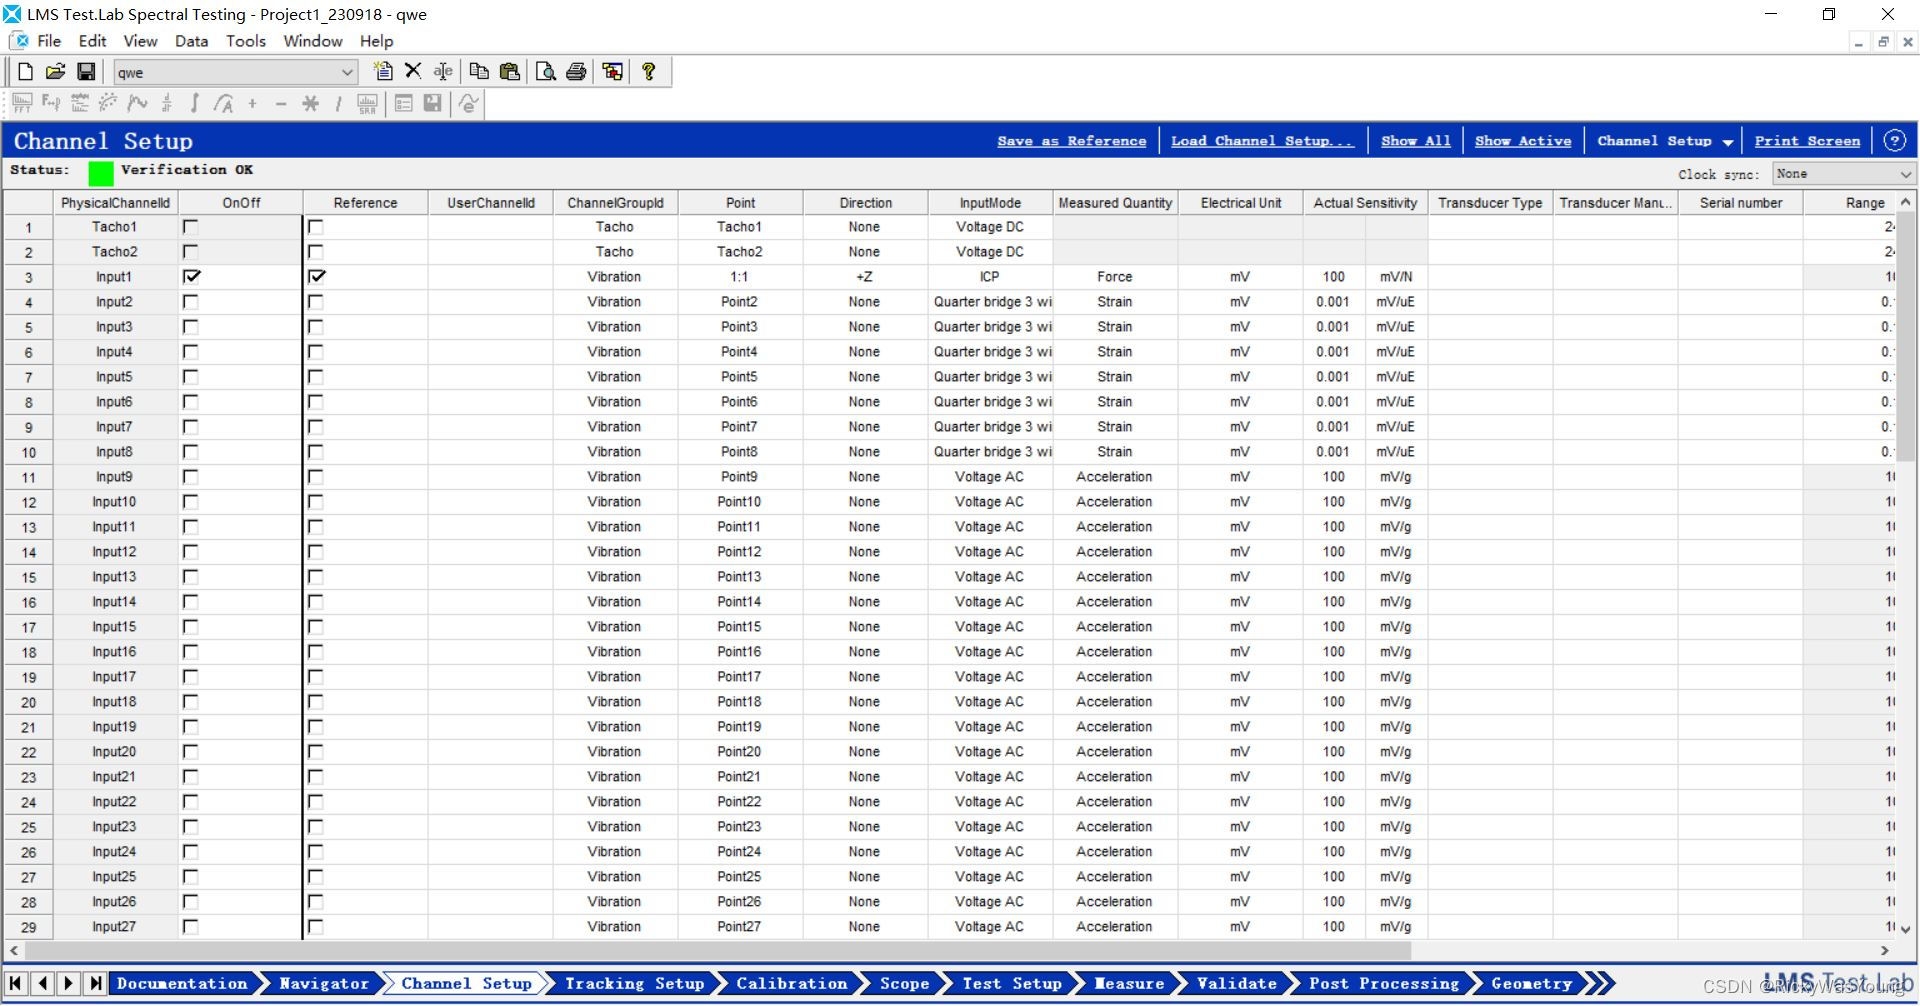Image resolution: width=1920 pixels, height=1006 pixels.
Task: Open circled question mark help in Channel Setup bar
Action: coord(1895,141)
